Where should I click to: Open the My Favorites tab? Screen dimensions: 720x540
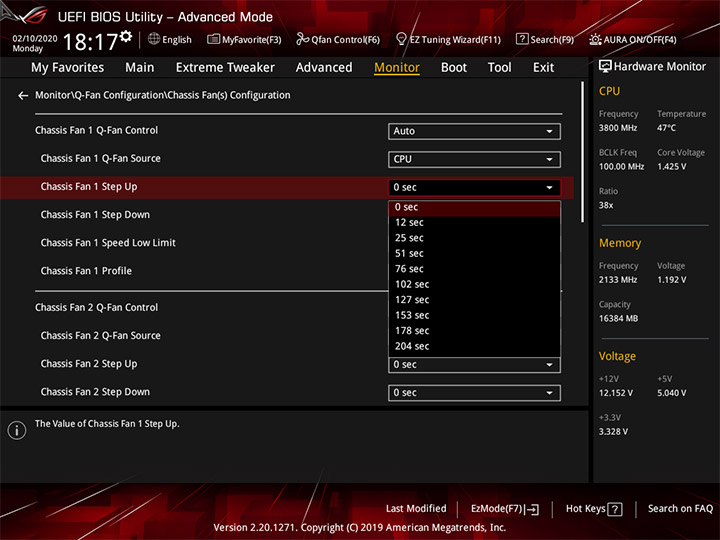click(68, 68)
